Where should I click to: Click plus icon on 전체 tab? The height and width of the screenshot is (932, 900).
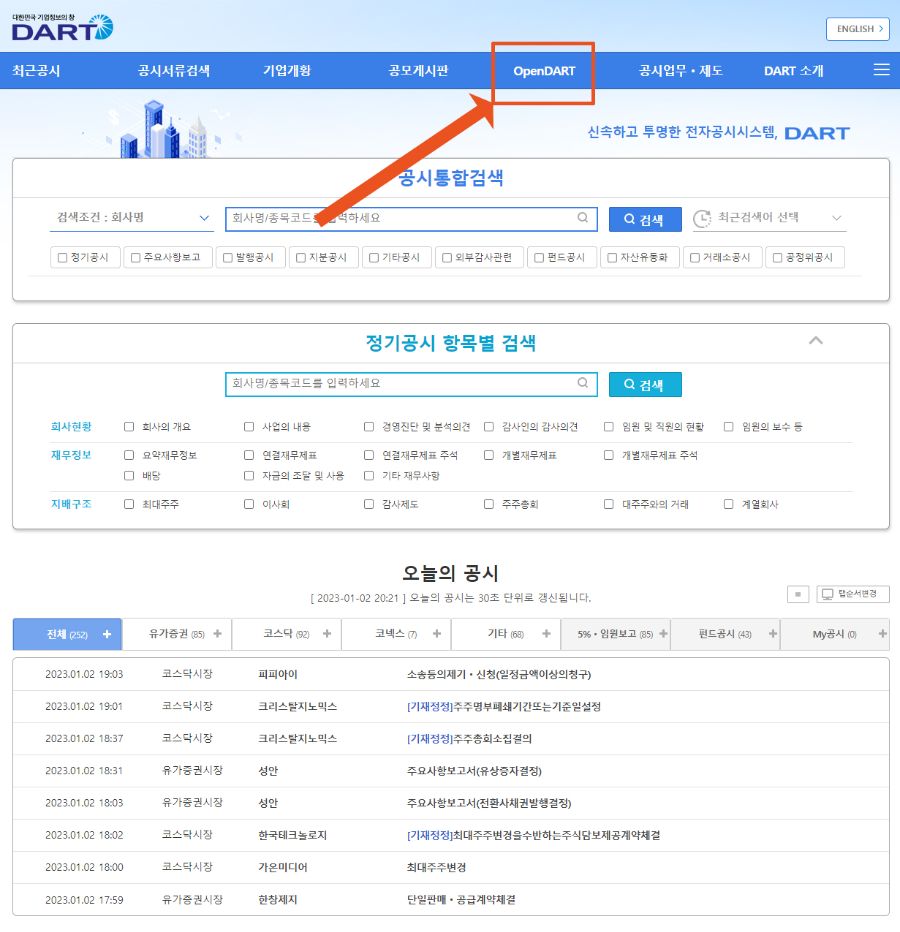pos(107,634)
